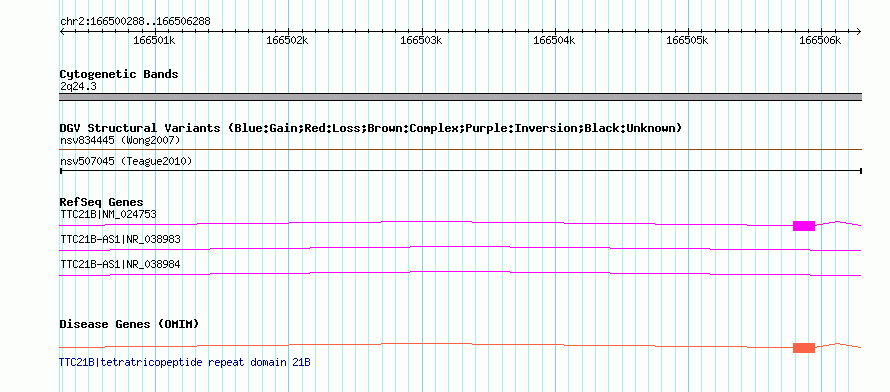This screenshot has height=392, width=890.
Task: Click the nsv834445 (Wong2007) variant label
Action: point(120,140)
